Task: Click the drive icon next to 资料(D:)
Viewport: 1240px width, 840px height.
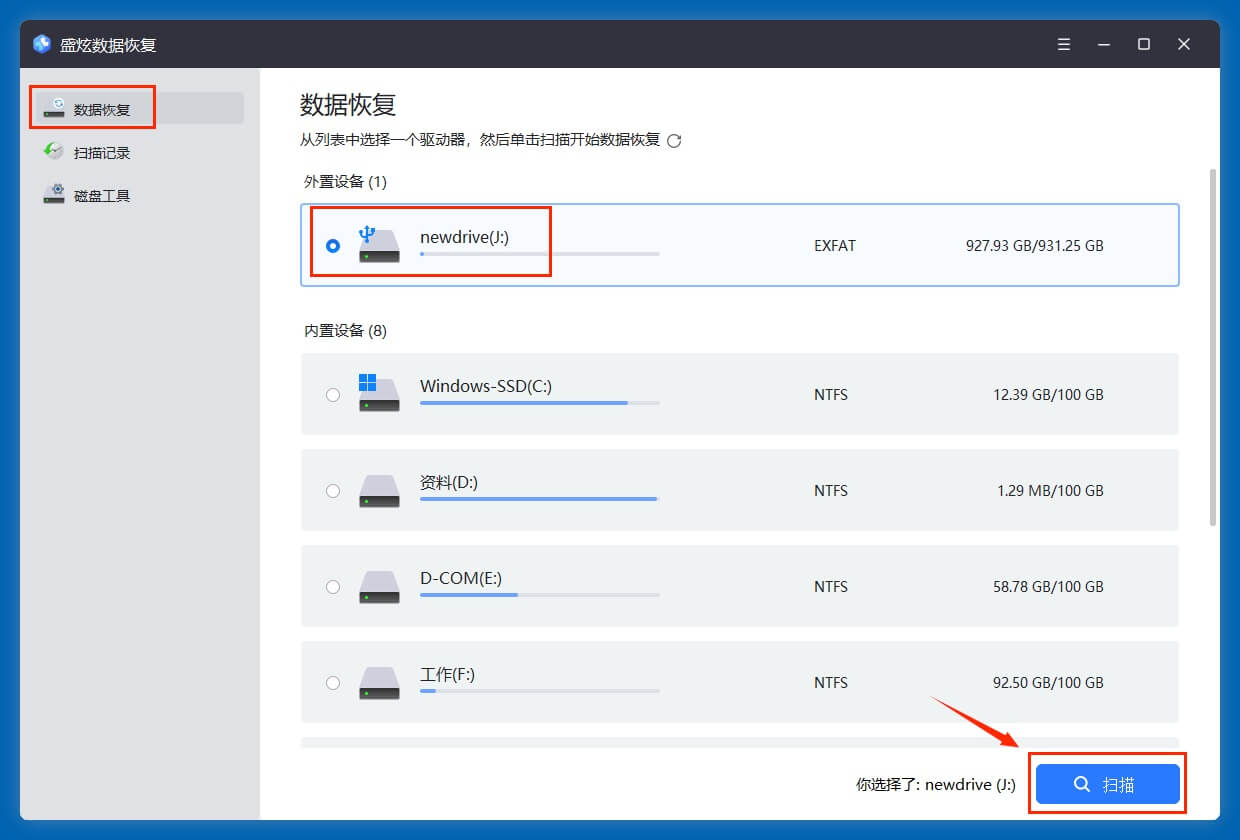Action: tap(378, 489)
